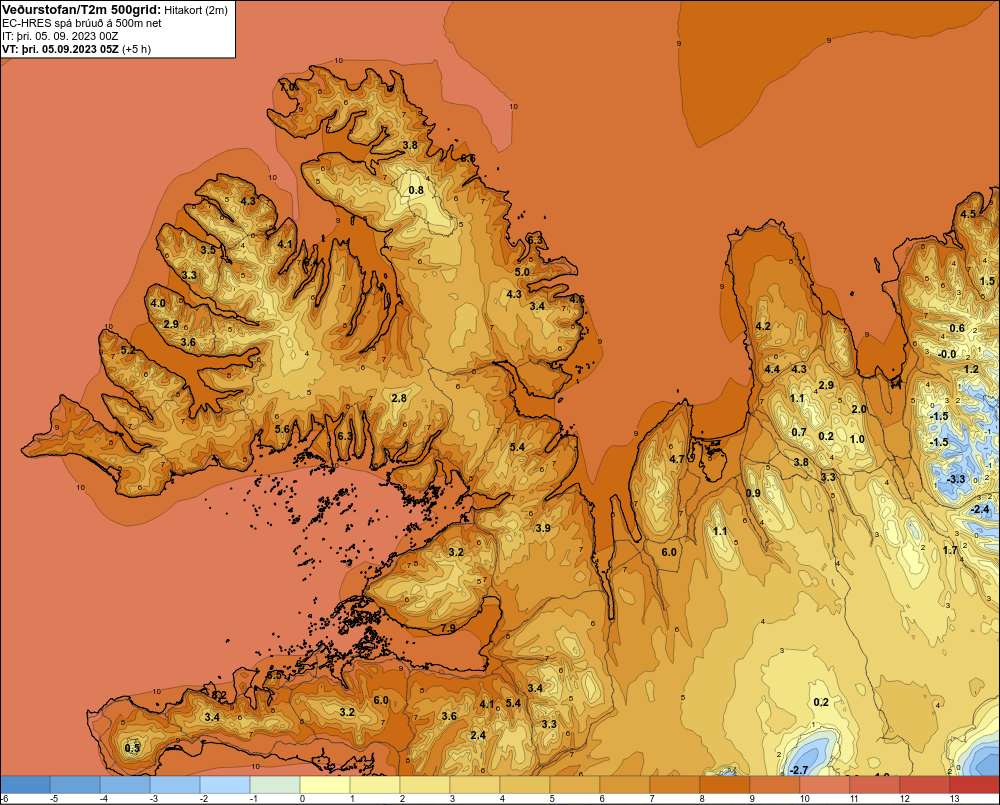The width and height of the screenshot is (1000, 805).
Task: Select the '4.5' temperature value
Action: tap(968, 214)
